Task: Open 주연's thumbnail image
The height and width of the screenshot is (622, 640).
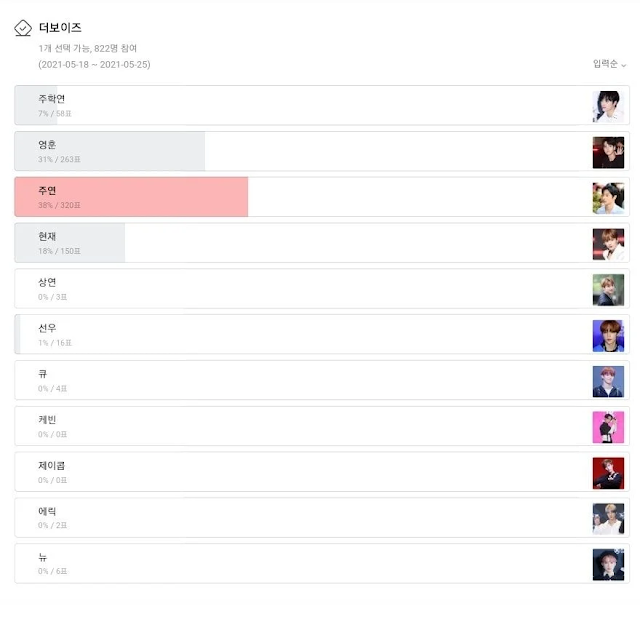Action: click(x=608, y=198)
